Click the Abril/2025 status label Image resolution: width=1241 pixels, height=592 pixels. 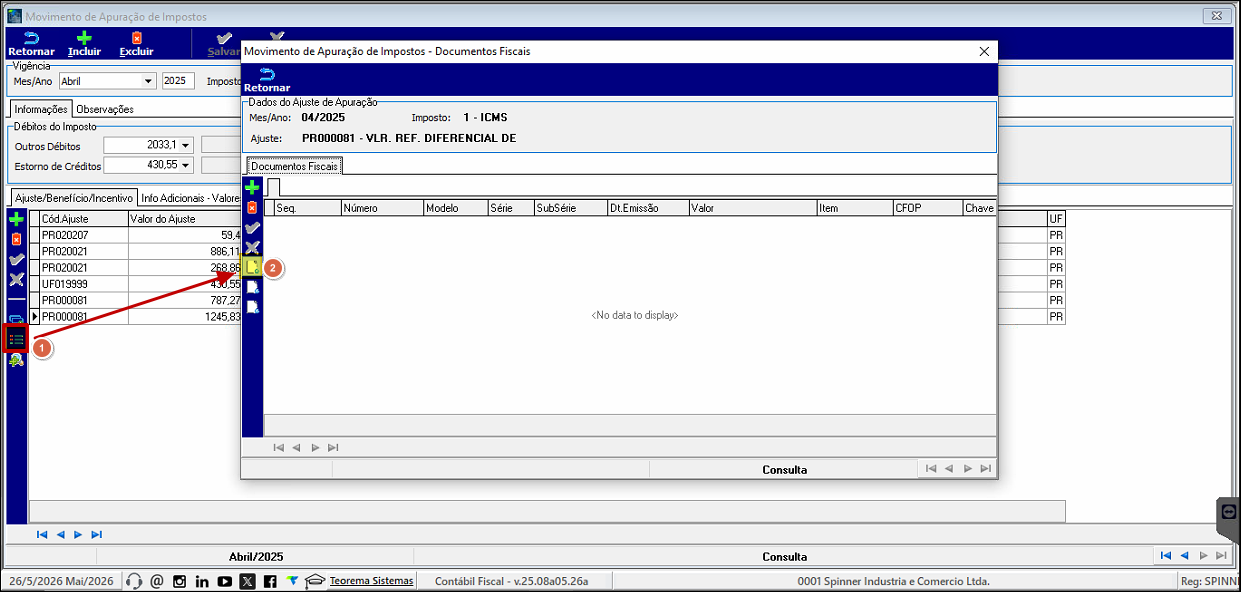pyautogui.click(x=256, y=557)
